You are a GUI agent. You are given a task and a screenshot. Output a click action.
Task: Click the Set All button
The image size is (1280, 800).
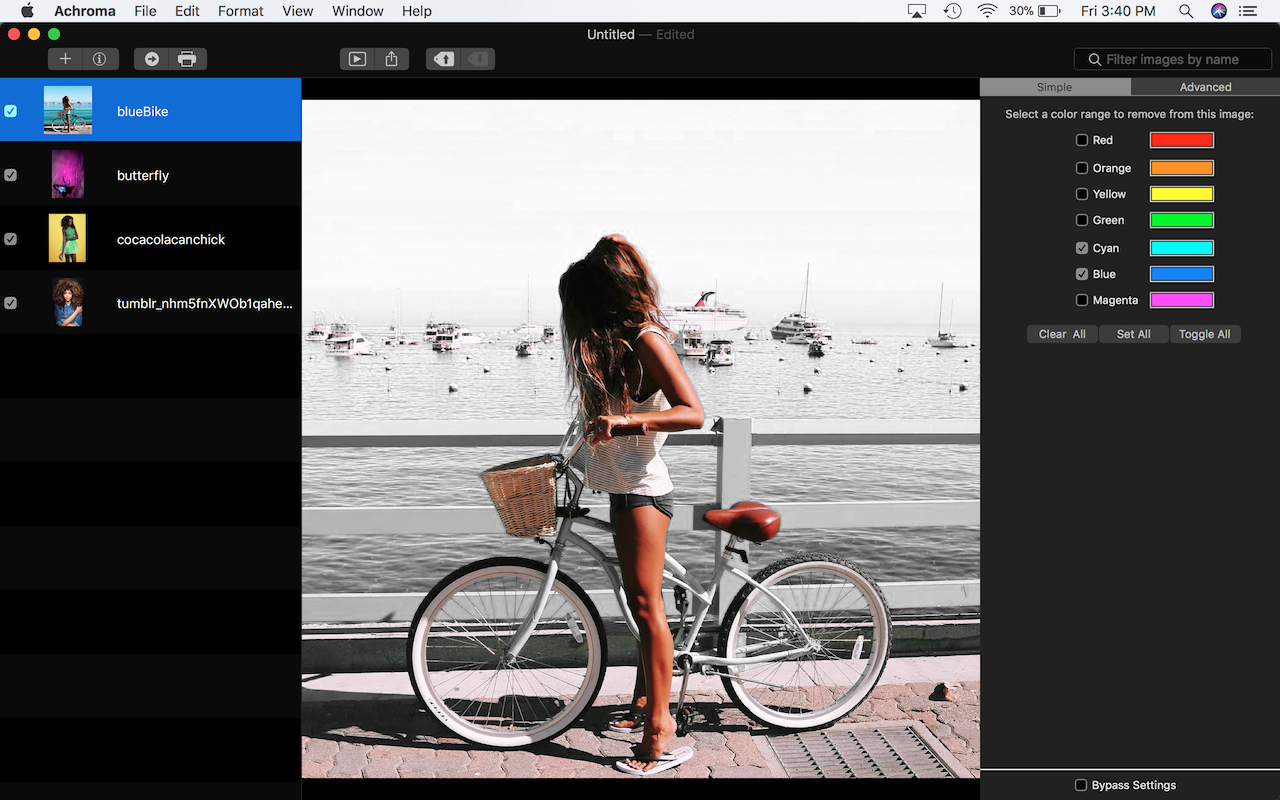(x=1134, y=334)
